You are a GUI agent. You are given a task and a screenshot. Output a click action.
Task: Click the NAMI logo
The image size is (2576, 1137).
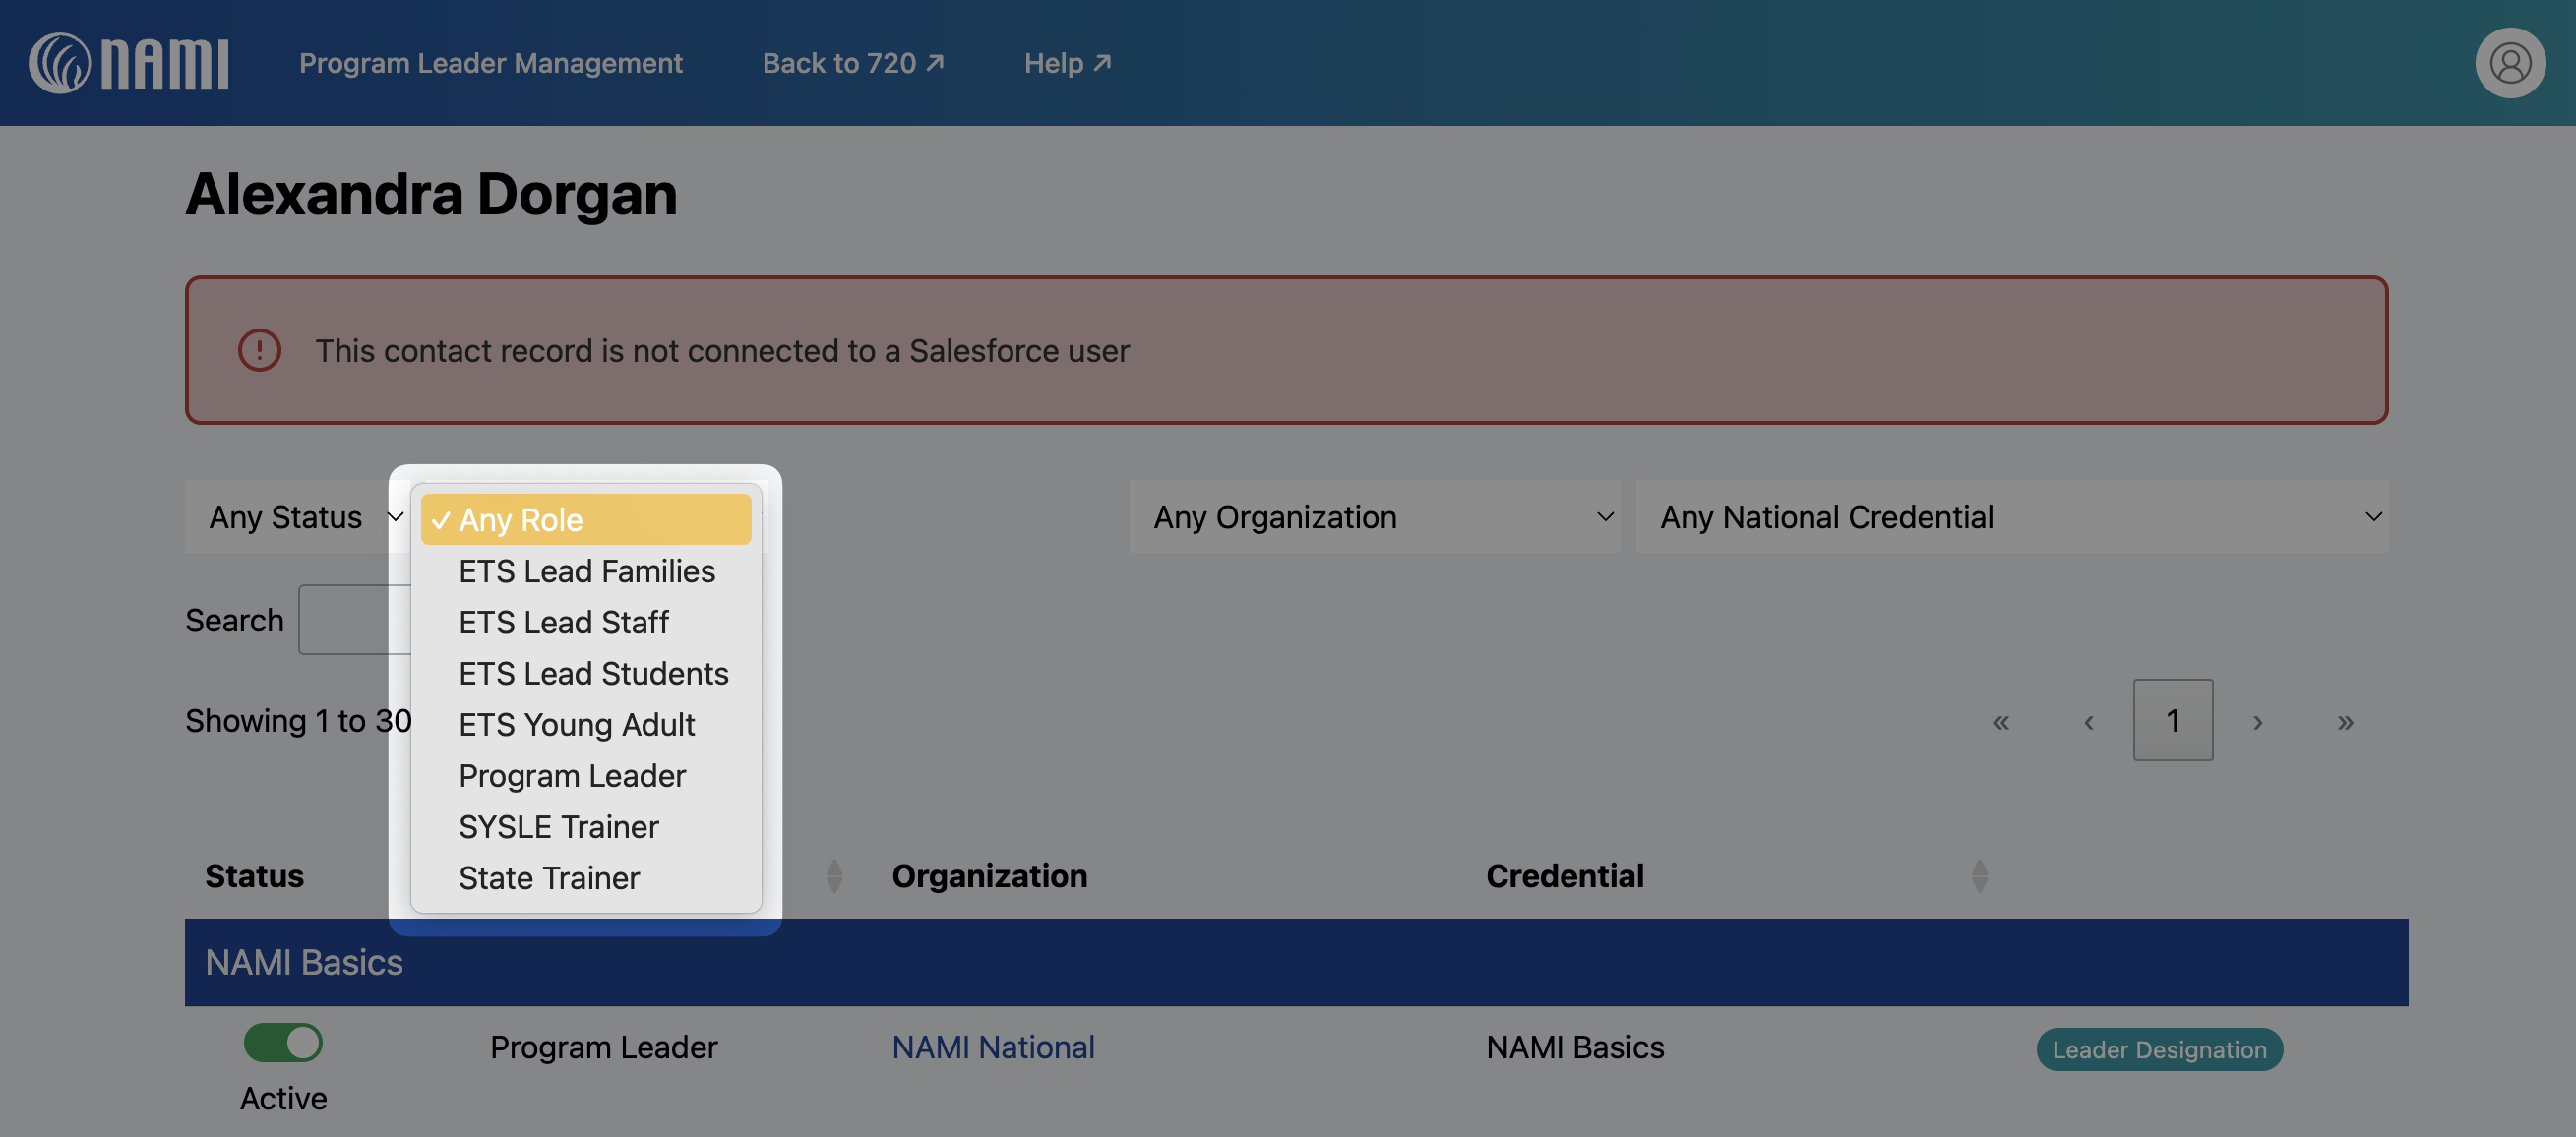[x=128, y=63]
